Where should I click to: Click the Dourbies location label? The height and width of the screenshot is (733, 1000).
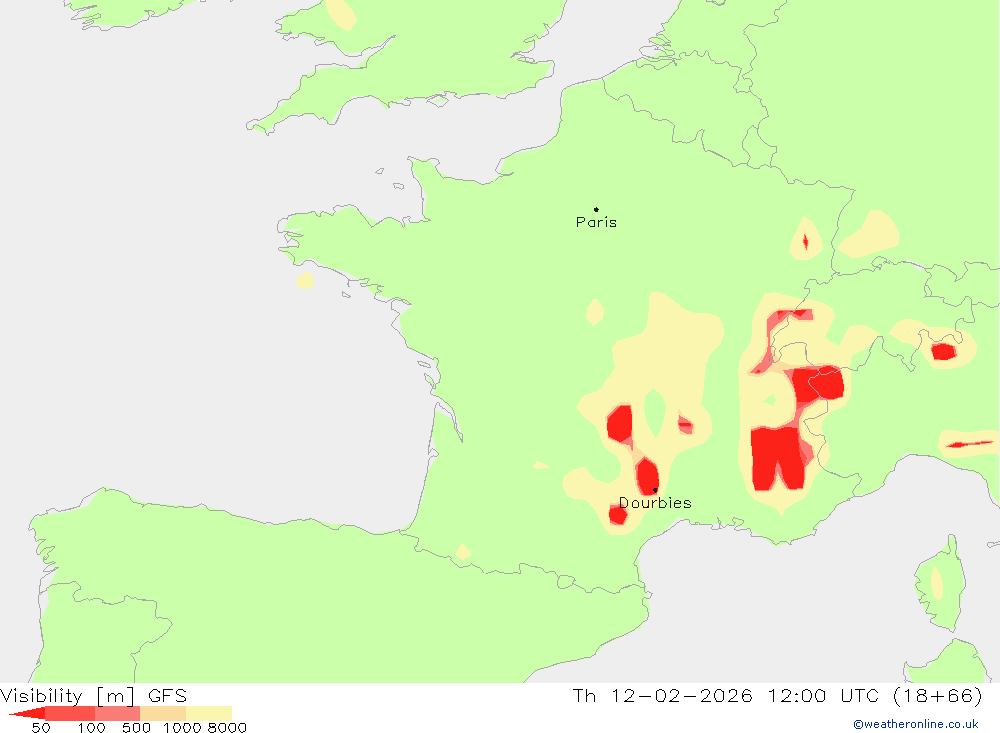coord(655,503)
